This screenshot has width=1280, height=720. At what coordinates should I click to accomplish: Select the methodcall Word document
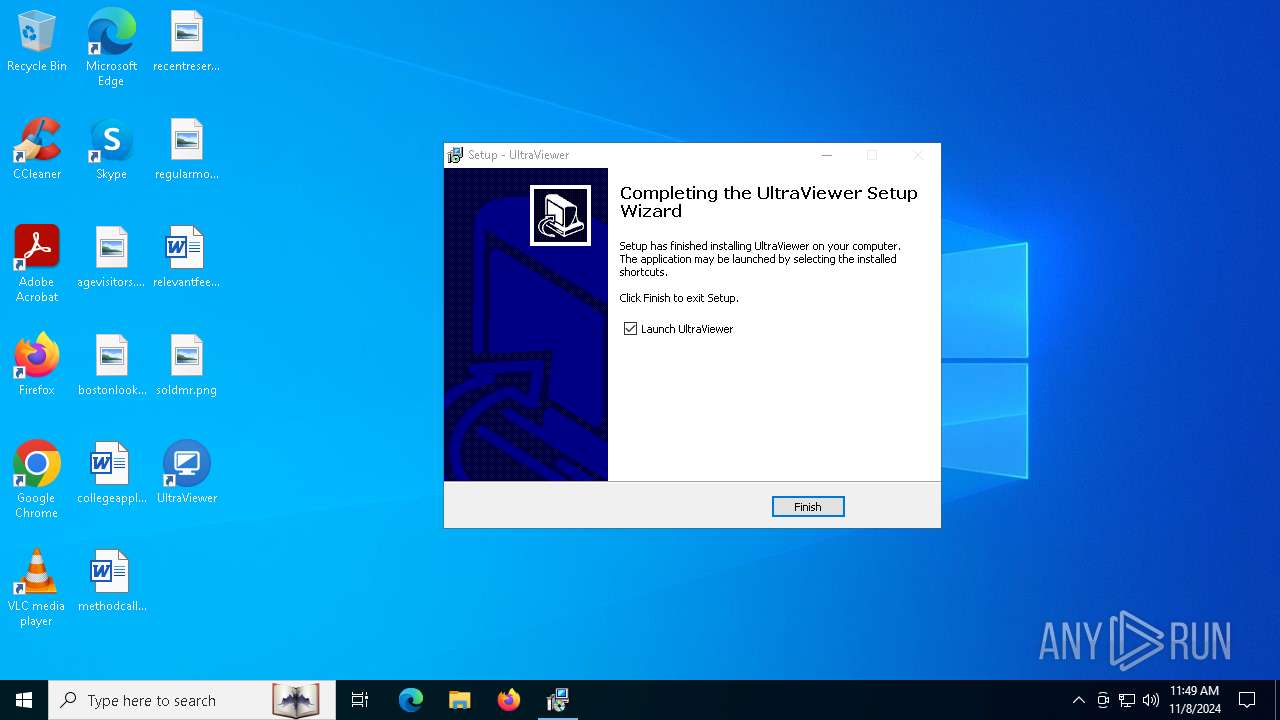pos(111,581)
